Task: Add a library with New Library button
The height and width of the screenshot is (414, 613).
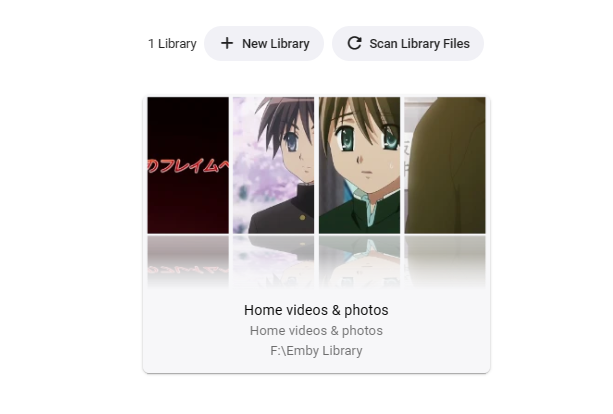Action: pyautogui.click(x=264, y=43)
